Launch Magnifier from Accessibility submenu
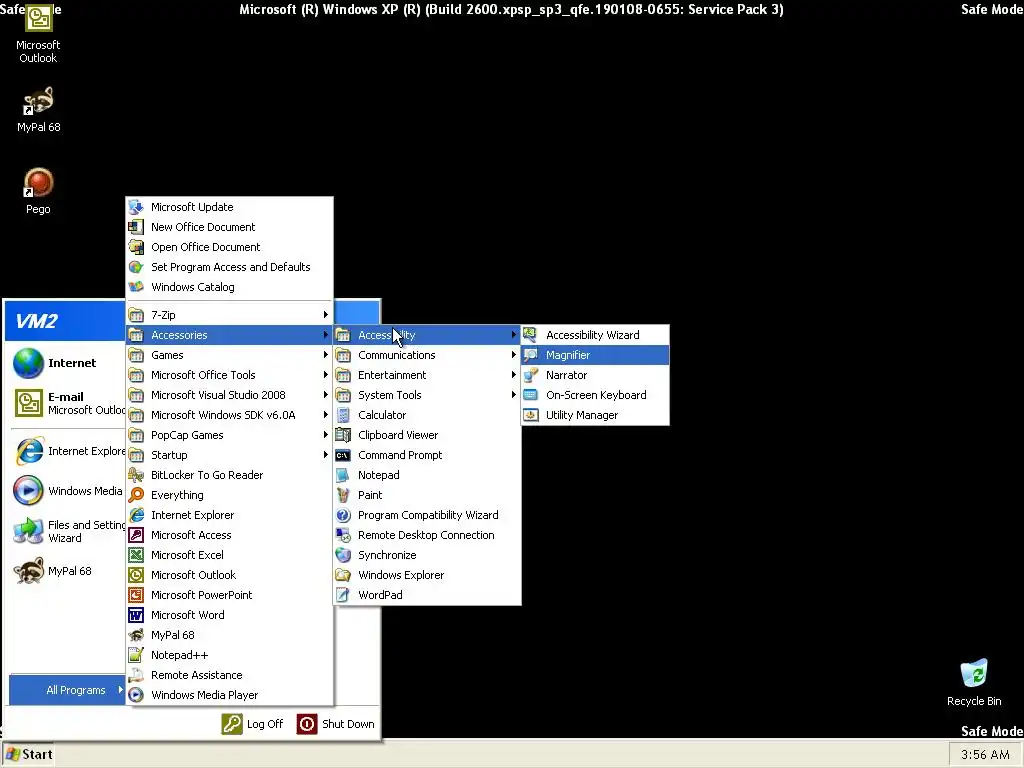The width and height of the screenshot is (1024, 768). pos(595,355)
